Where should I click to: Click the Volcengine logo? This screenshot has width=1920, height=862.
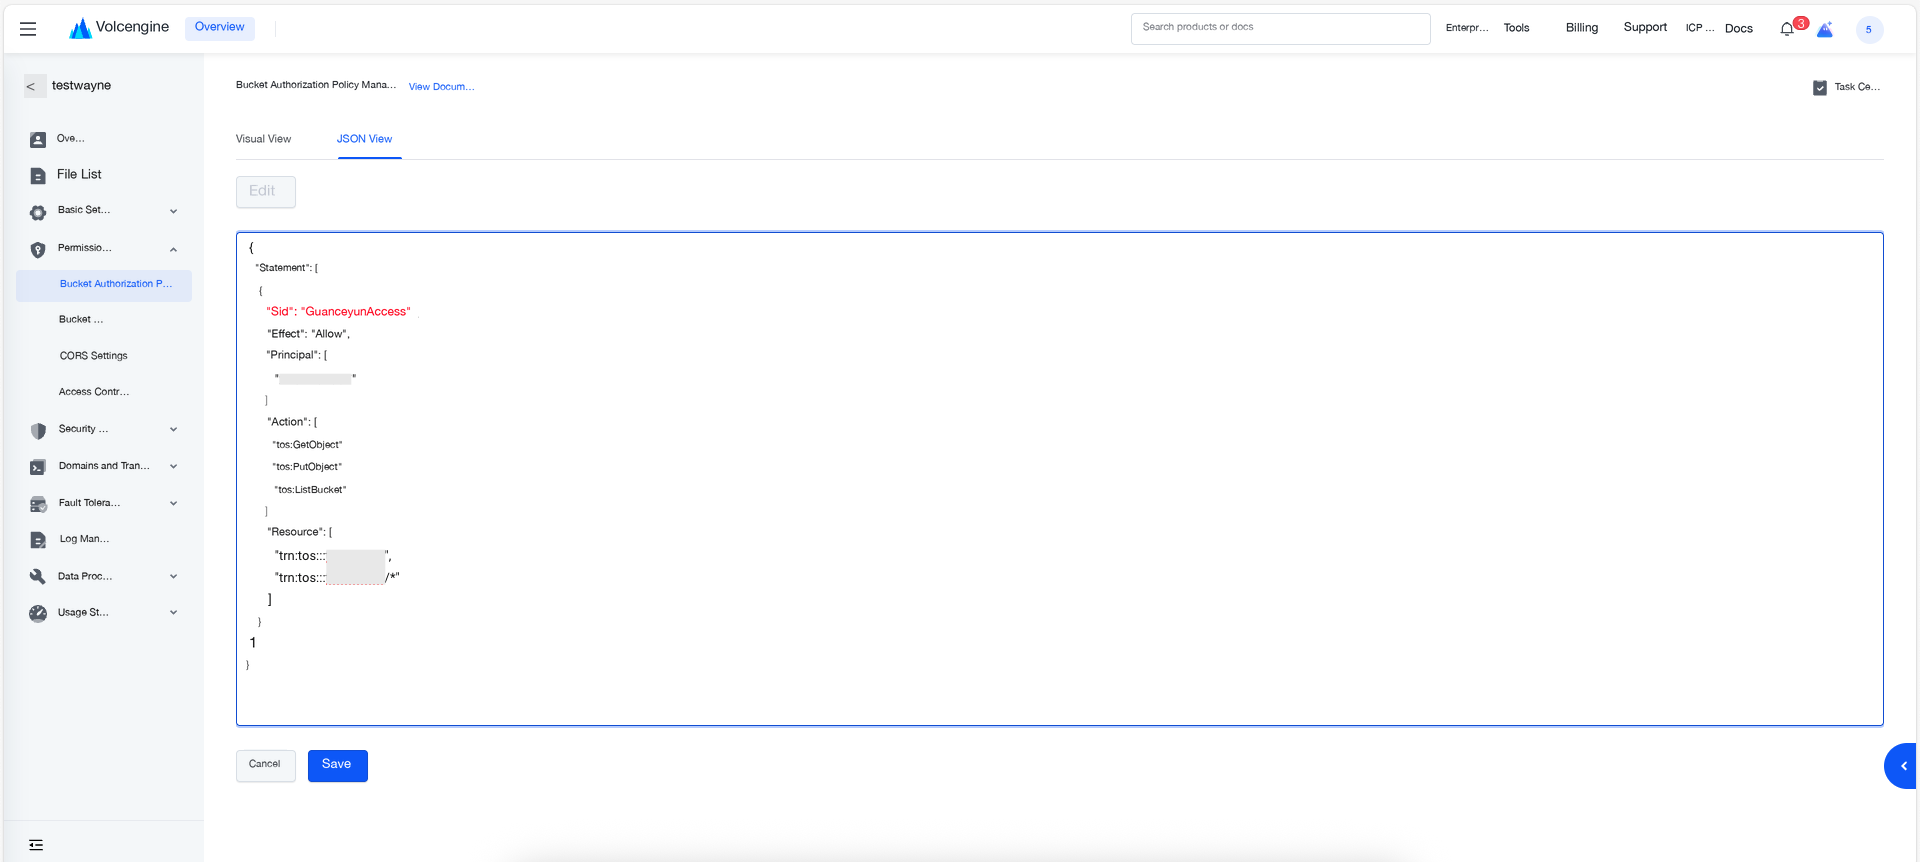119,28
